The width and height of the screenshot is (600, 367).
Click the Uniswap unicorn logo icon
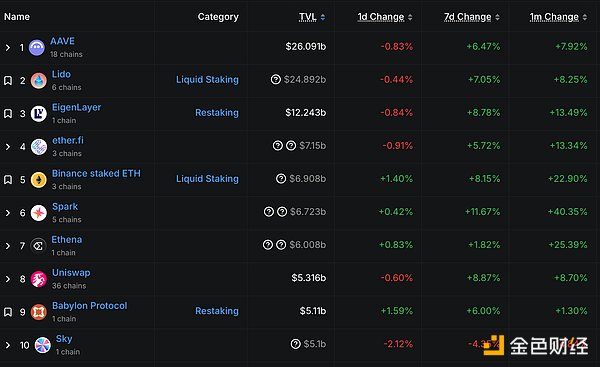39,279
